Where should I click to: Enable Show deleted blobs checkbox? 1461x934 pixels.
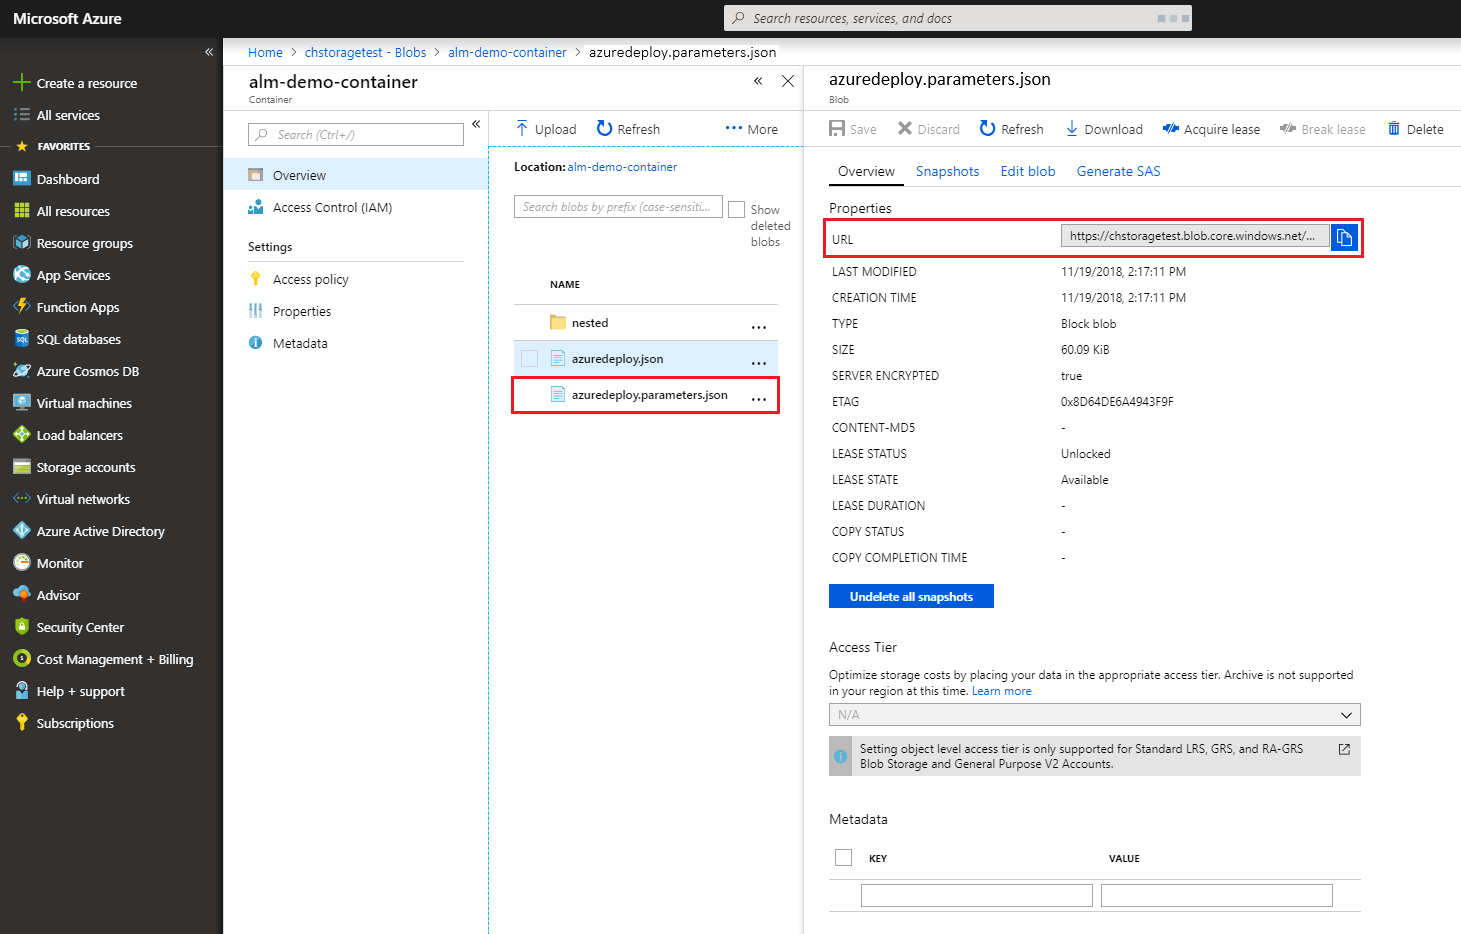click(737, 209)
